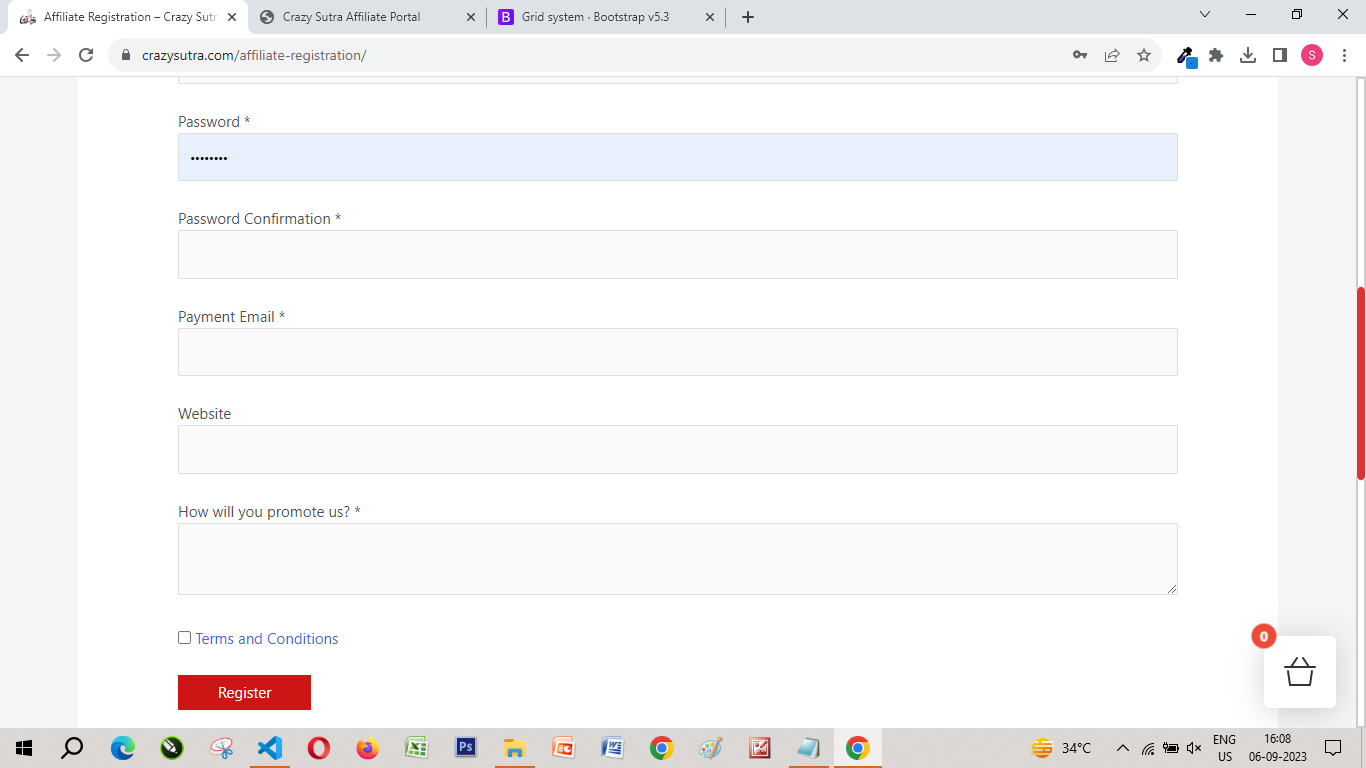Click the browser back arrow

22,55
